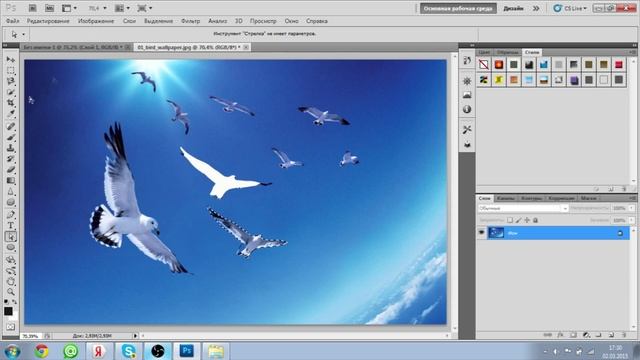
Task: Switch to the Дизайн workspace
Action: pyautogui.click(x=513, y=8)
